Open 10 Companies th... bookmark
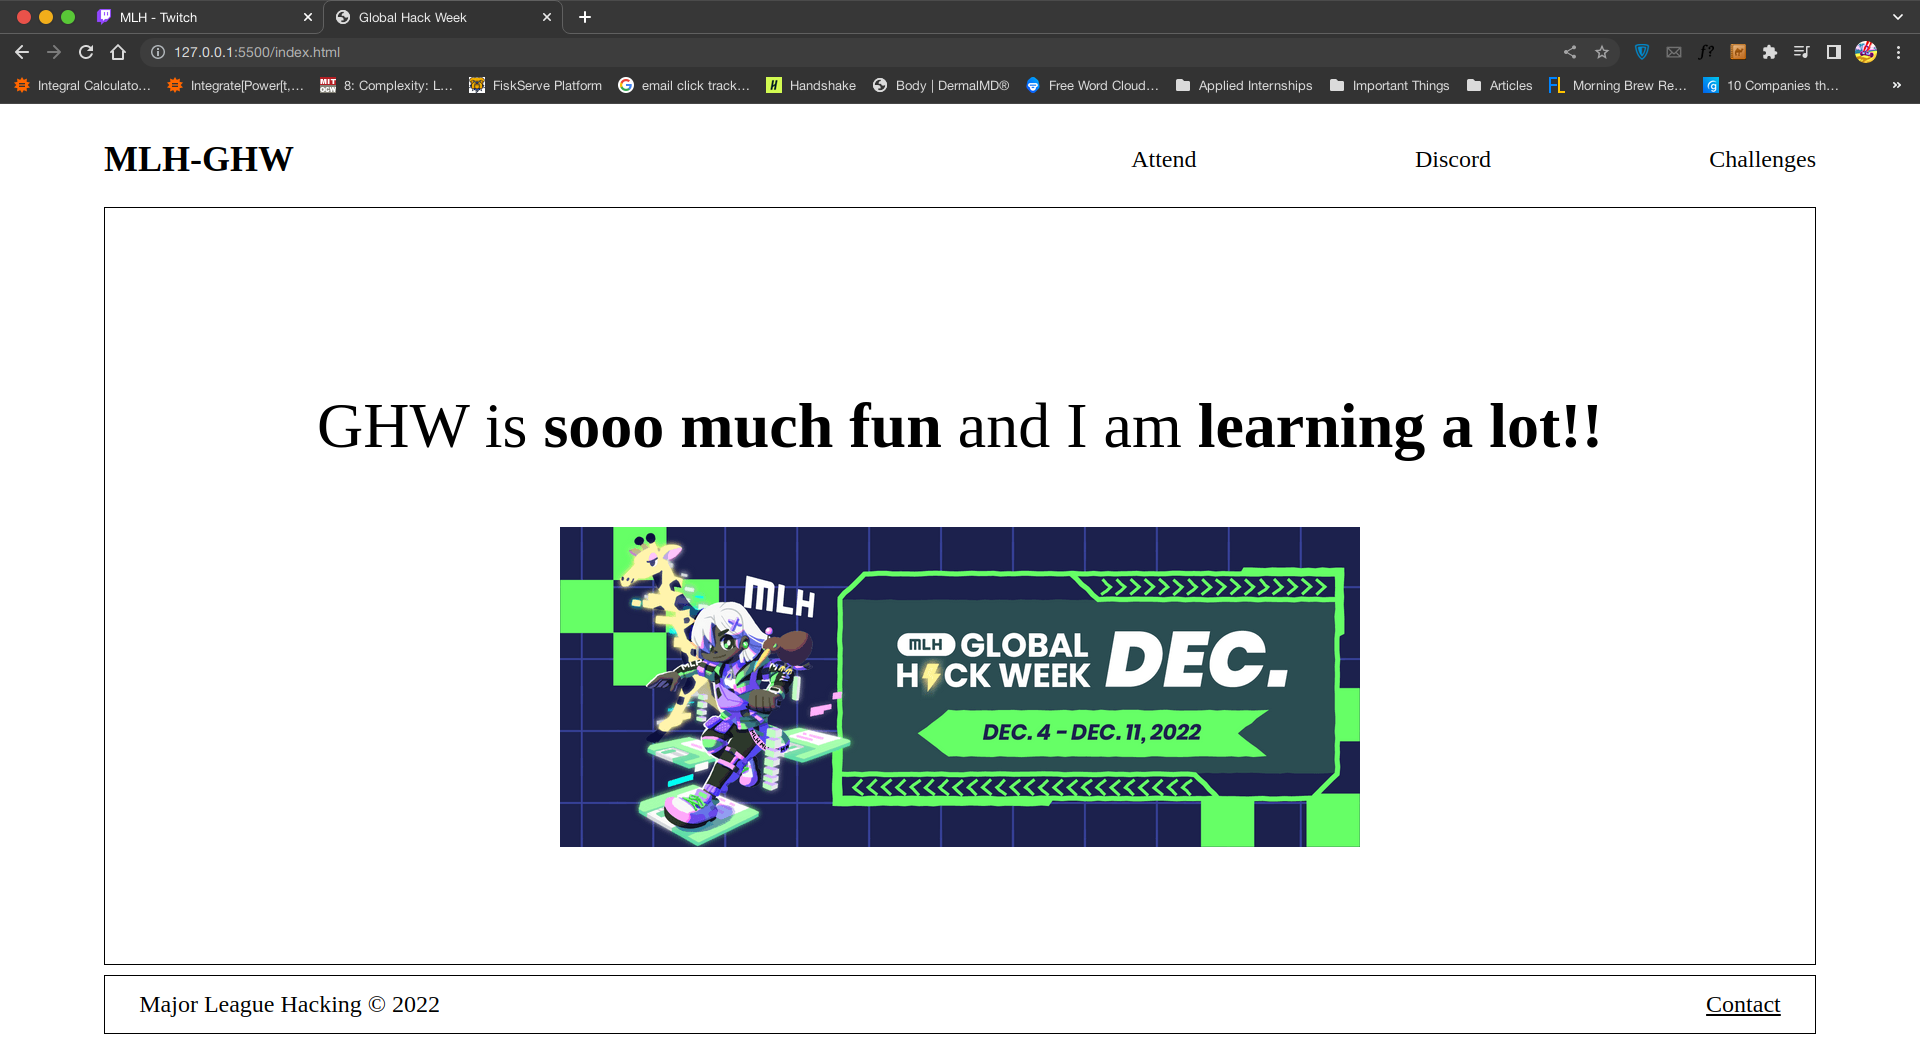 pyautogui.click(x=1771, y=85)
